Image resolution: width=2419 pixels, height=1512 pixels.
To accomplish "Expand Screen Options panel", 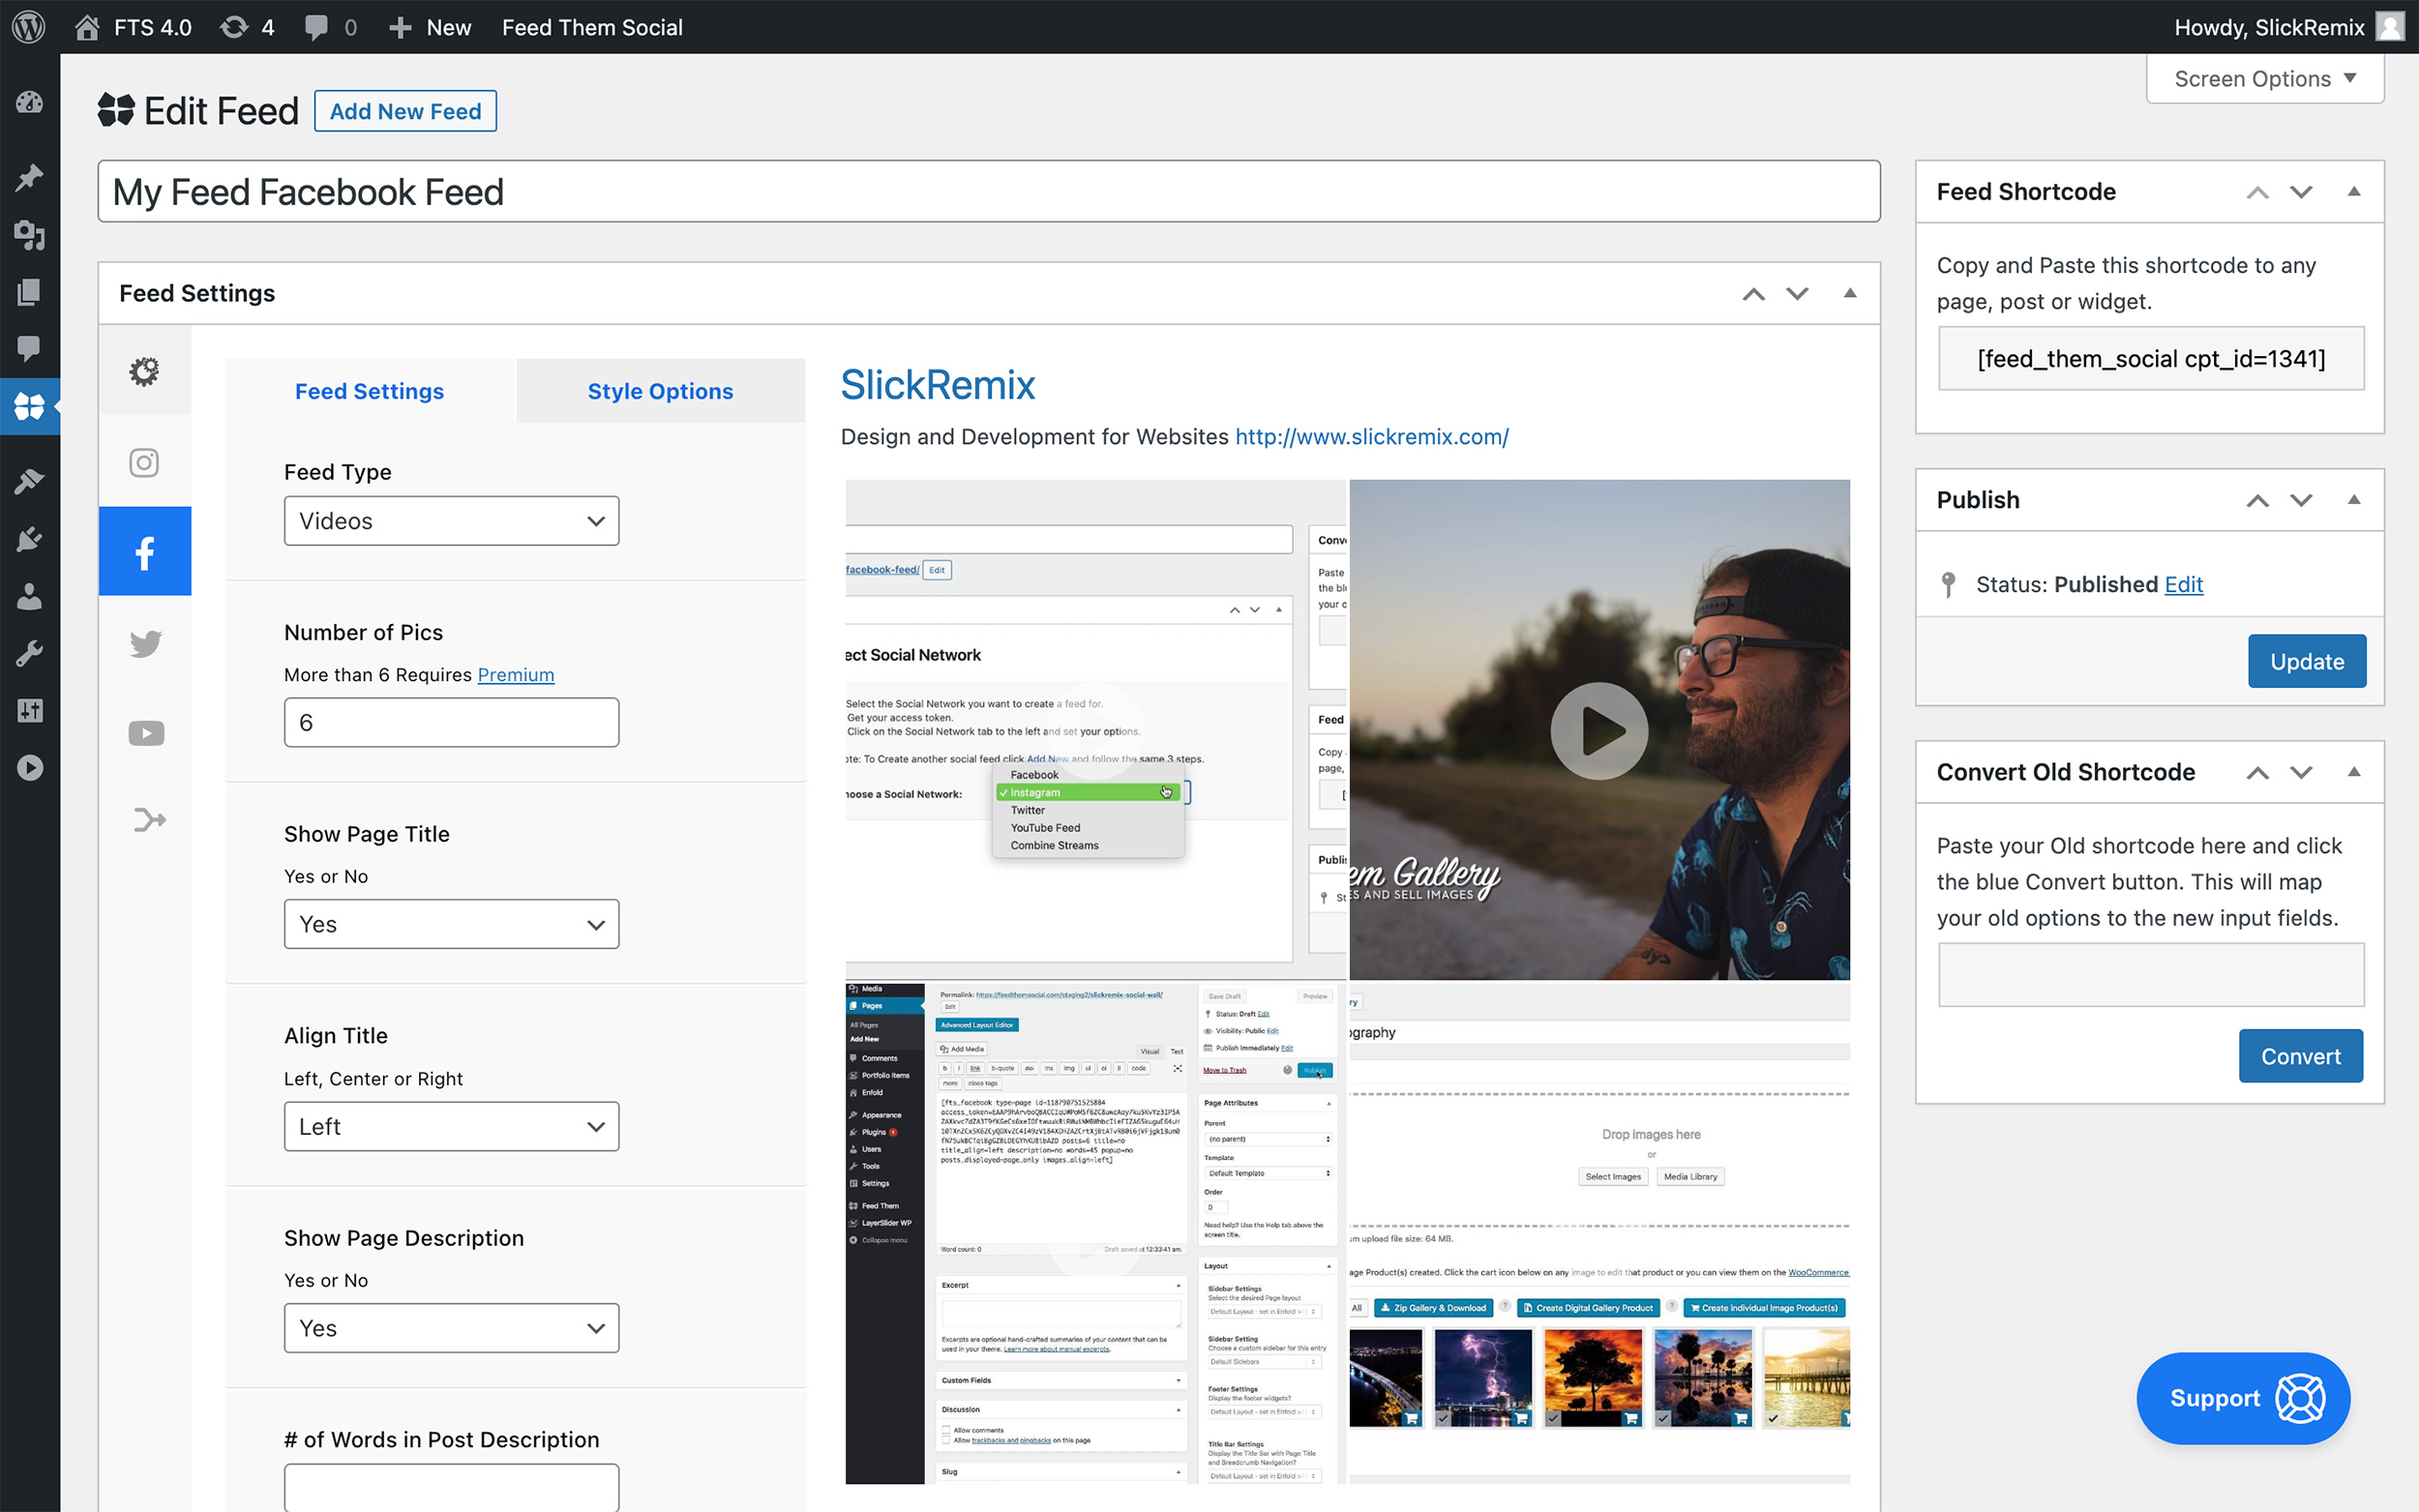I will pos(2265,79).
